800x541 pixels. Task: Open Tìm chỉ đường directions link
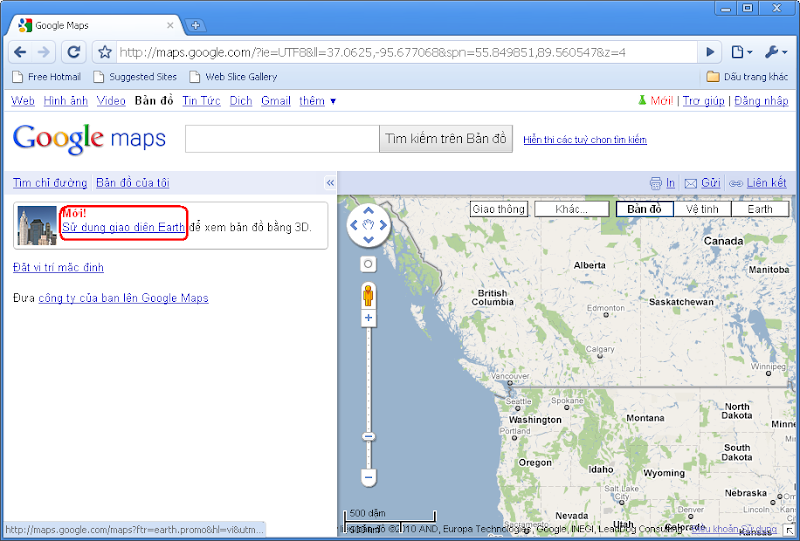[50, 183]
